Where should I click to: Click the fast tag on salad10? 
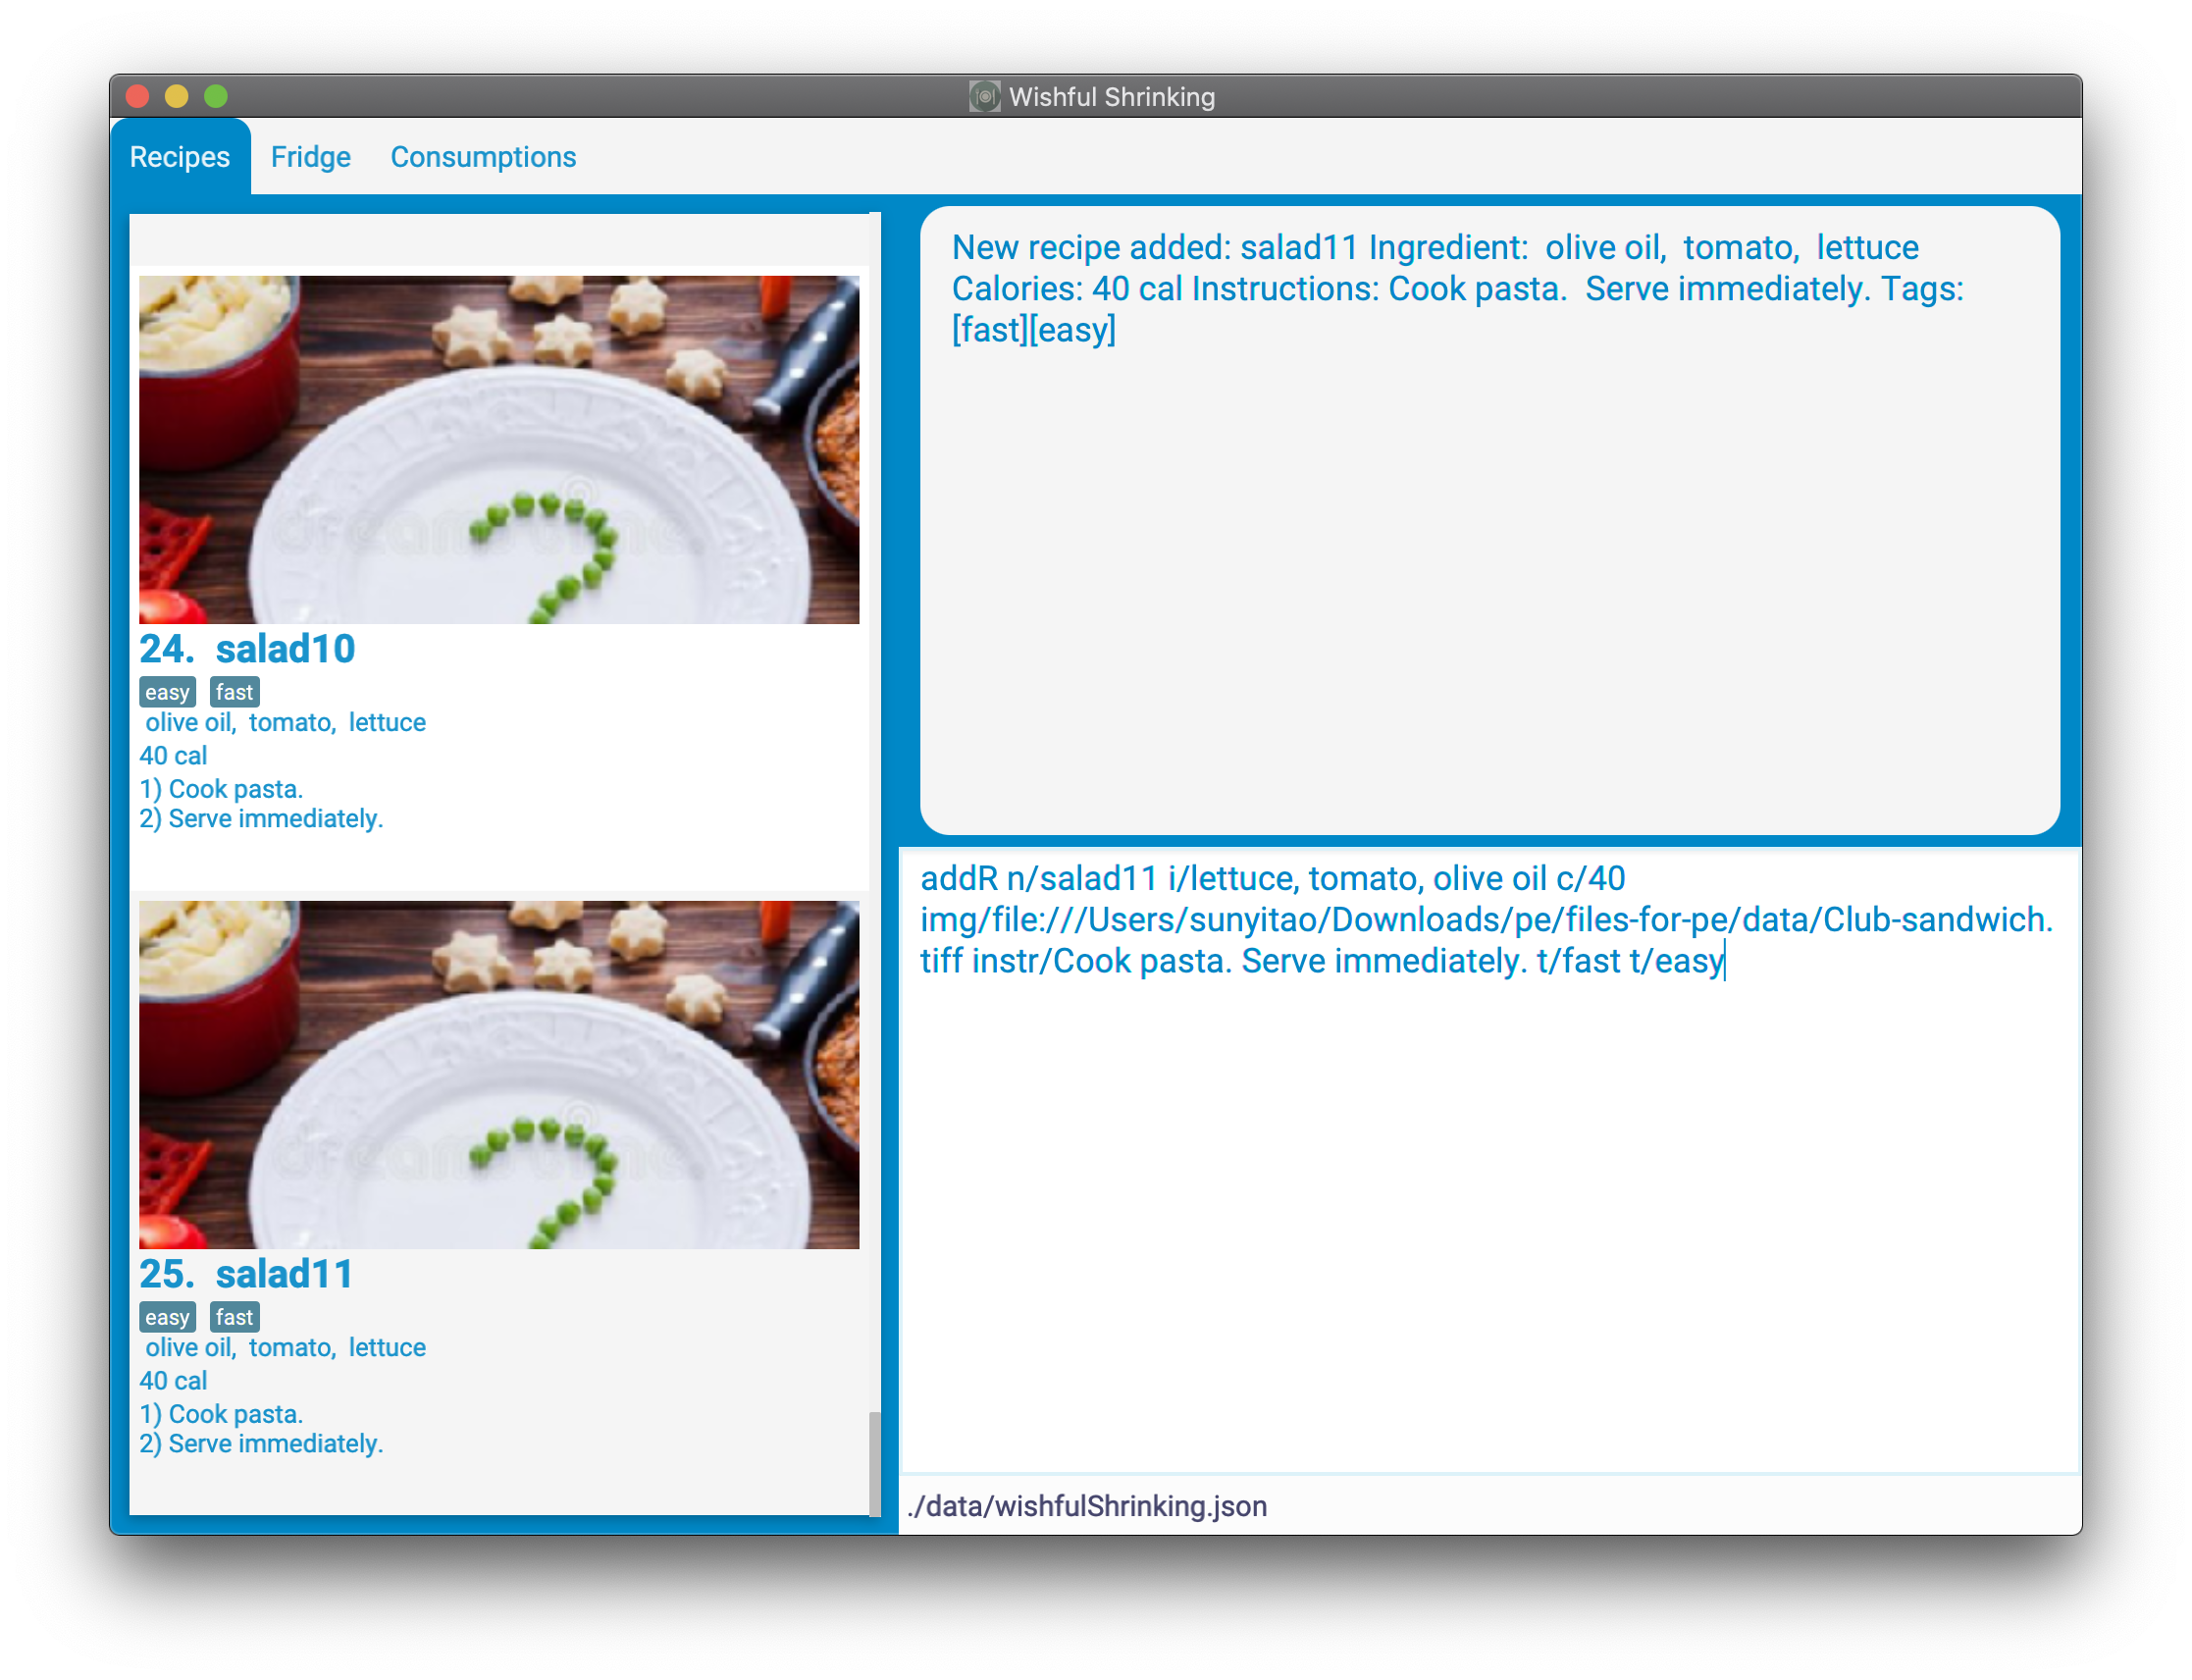[235, 690]
